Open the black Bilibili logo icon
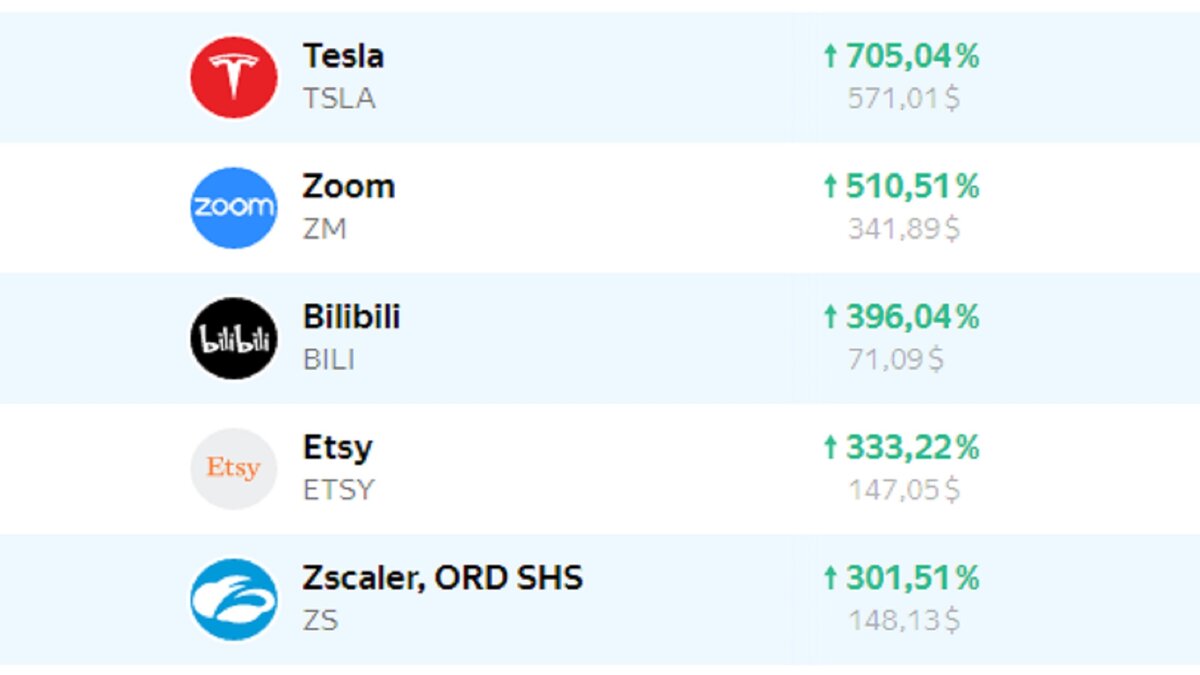Viewport: 1200px width, 675px height. point(234,338)
